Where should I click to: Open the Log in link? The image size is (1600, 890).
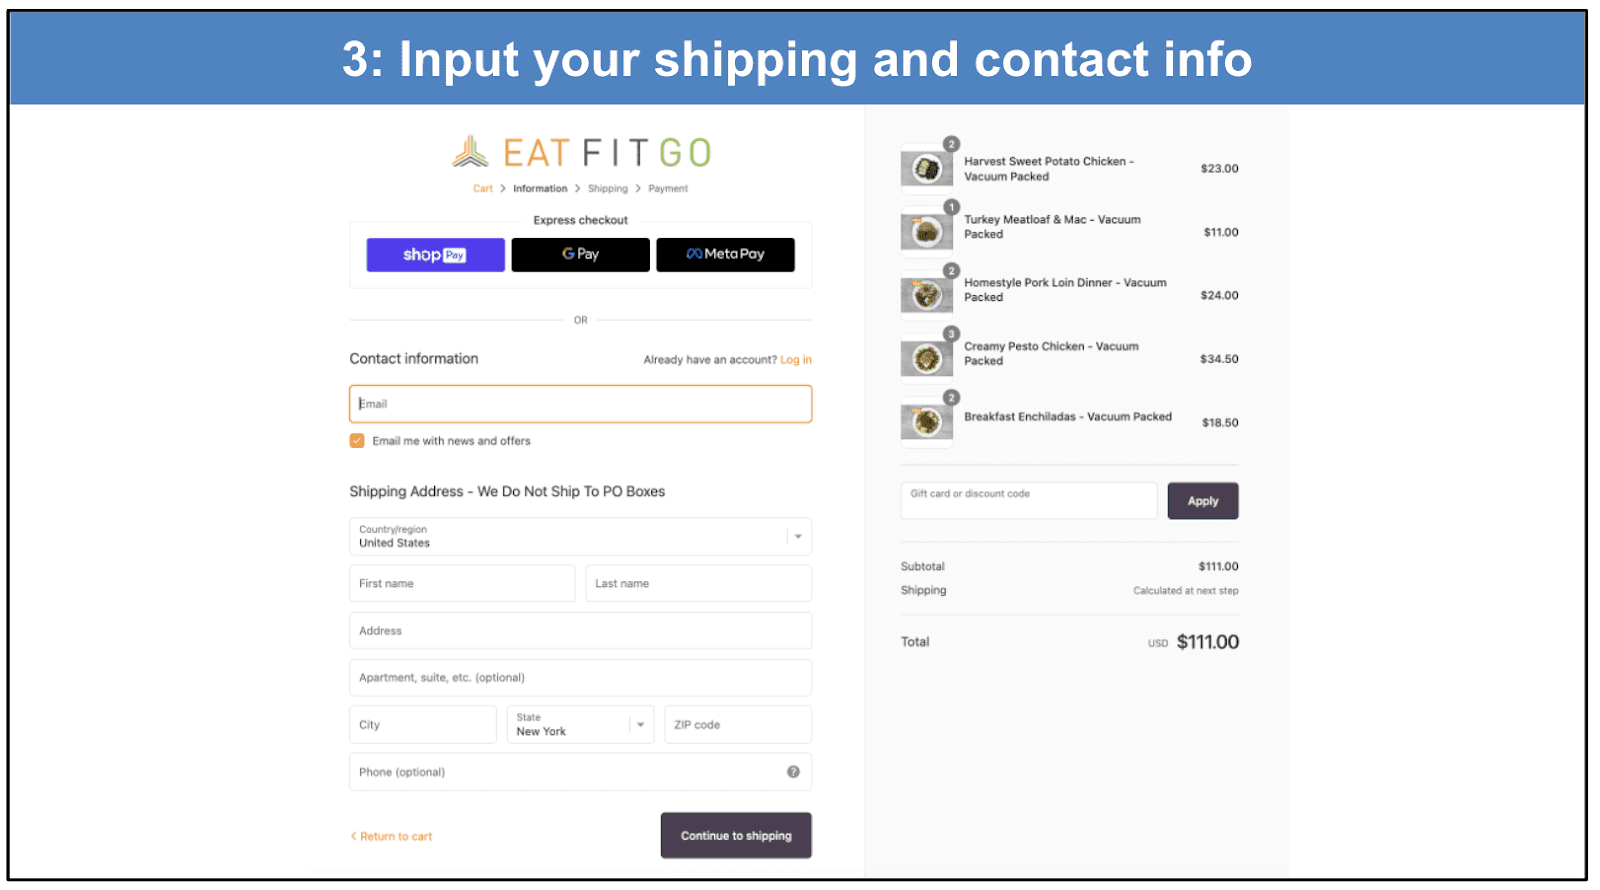(x=795, y=359)
